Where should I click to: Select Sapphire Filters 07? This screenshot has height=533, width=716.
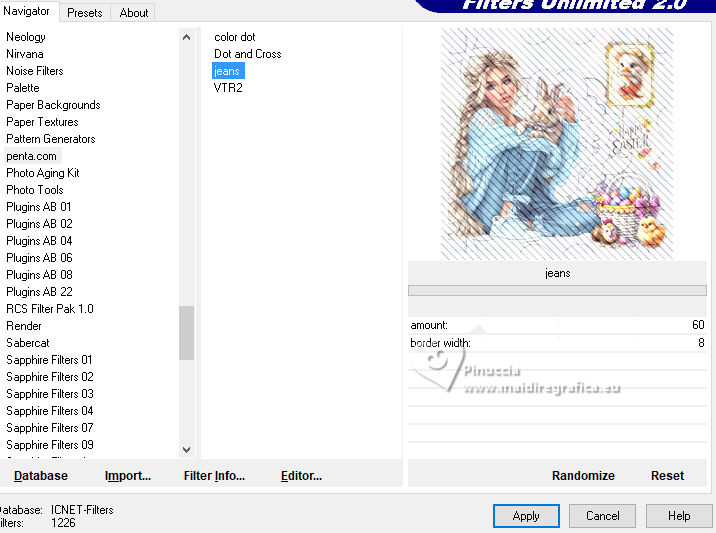pyautogui.click(x=50, y=428)
